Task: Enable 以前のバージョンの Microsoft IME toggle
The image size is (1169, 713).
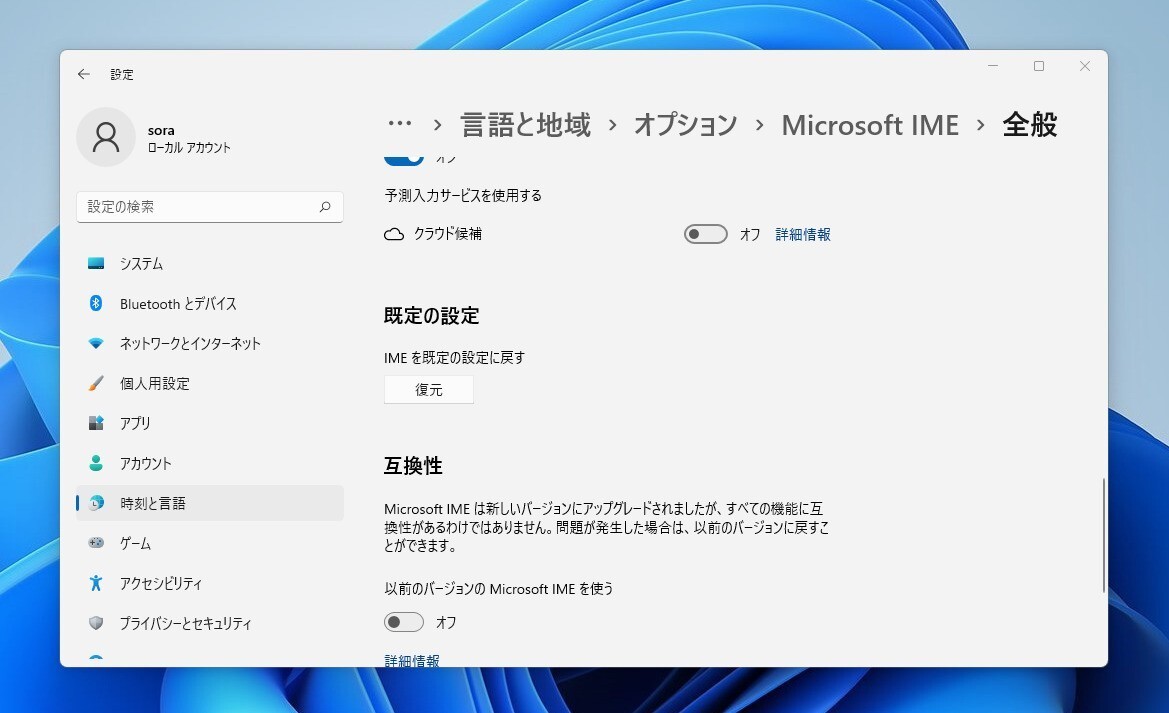Action: (x=404, y=623)
